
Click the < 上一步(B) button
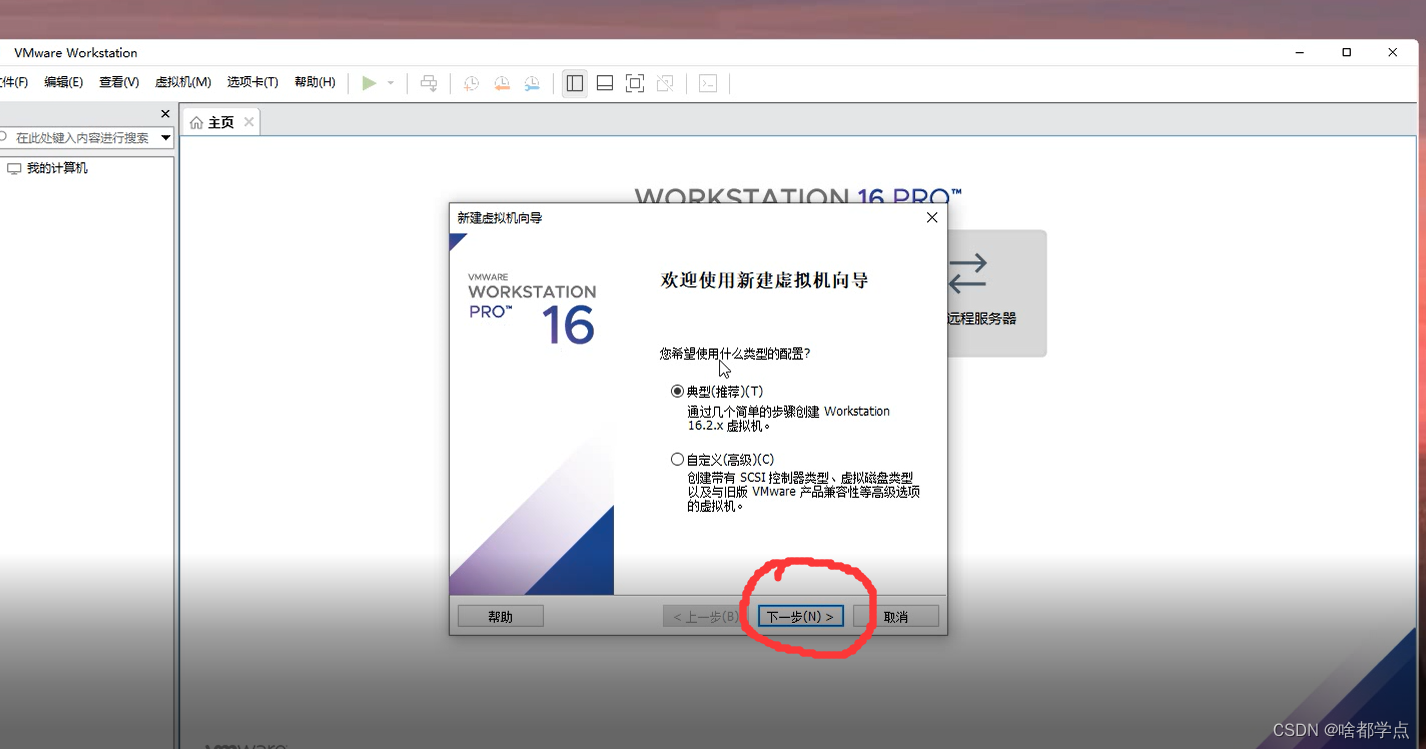(x=705, y=616)
